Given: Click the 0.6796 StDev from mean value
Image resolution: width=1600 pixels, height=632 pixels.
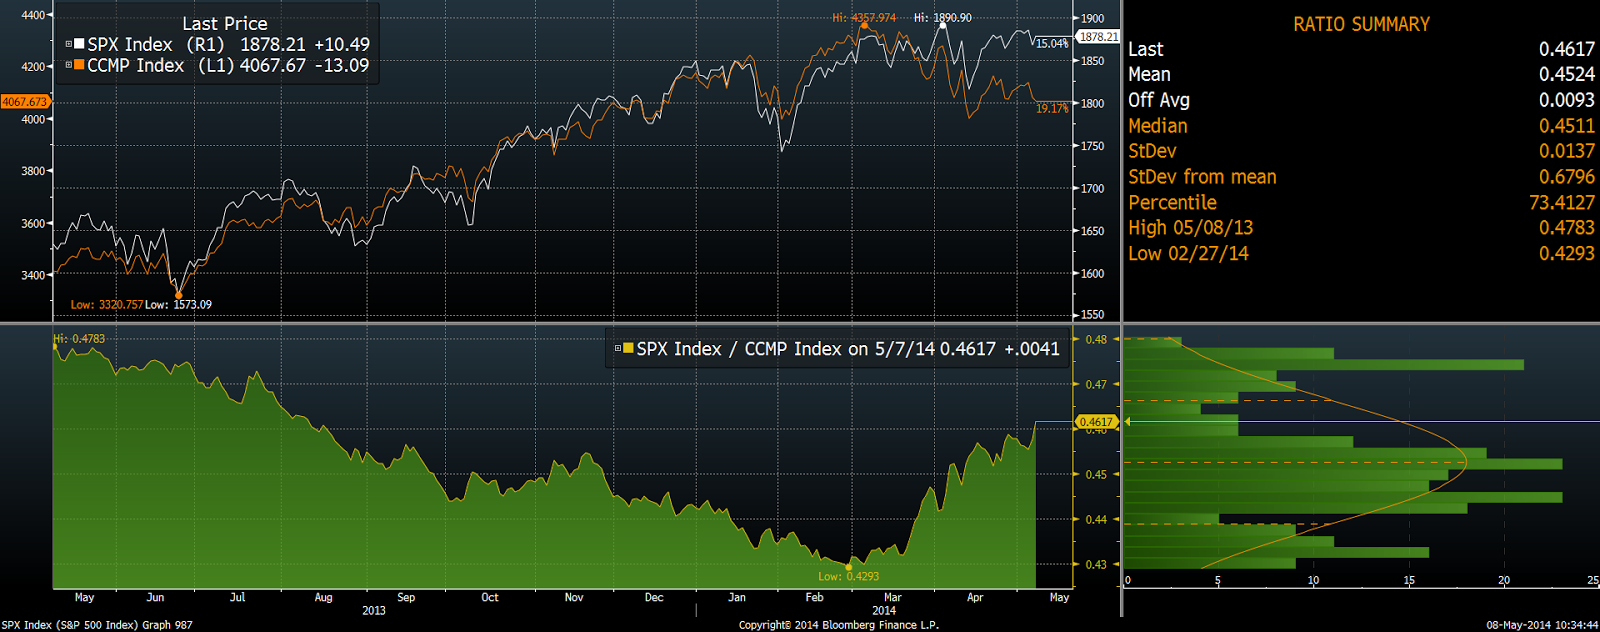Looking at the screenshot, I should point(1567,177).
